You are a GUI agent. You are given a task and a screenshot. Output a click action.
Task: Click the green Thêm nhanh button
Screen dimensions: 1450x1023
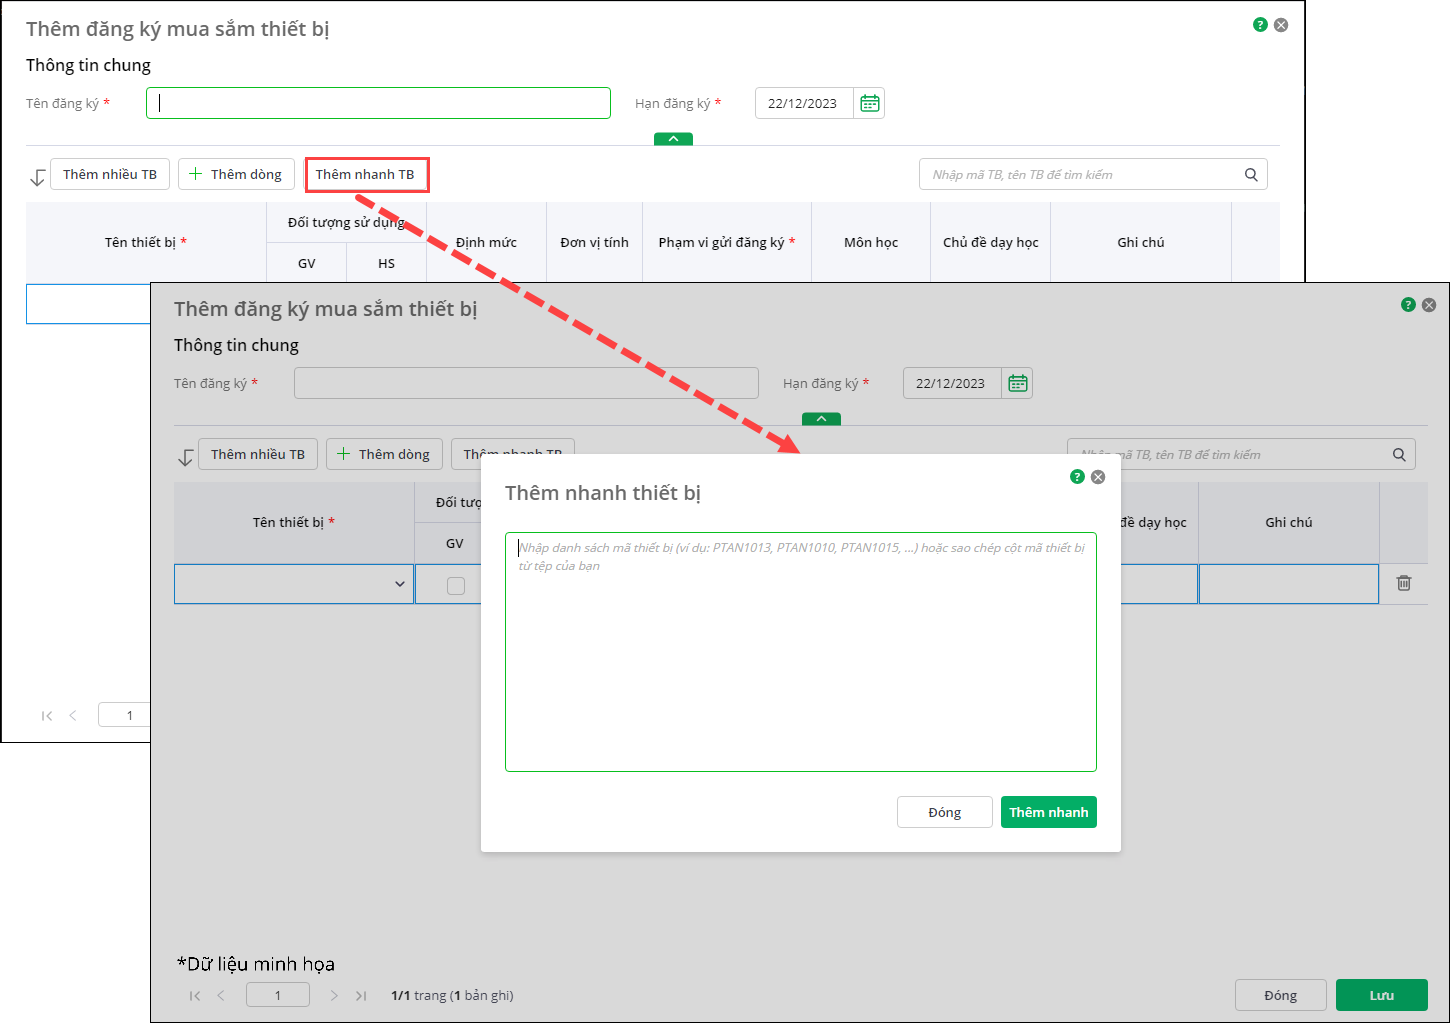[1049, 812]
